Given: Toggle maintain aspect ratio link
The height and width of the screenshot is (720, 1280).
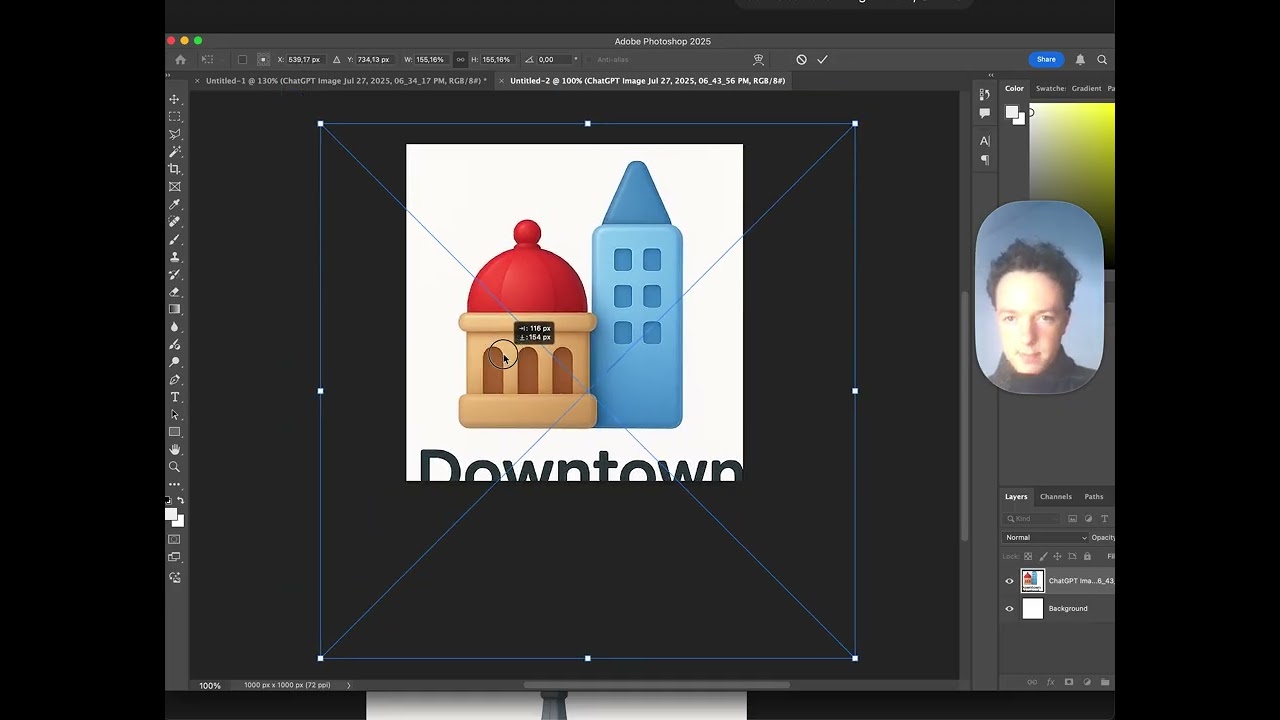Looking at the screenshot, I should (460, 59).
